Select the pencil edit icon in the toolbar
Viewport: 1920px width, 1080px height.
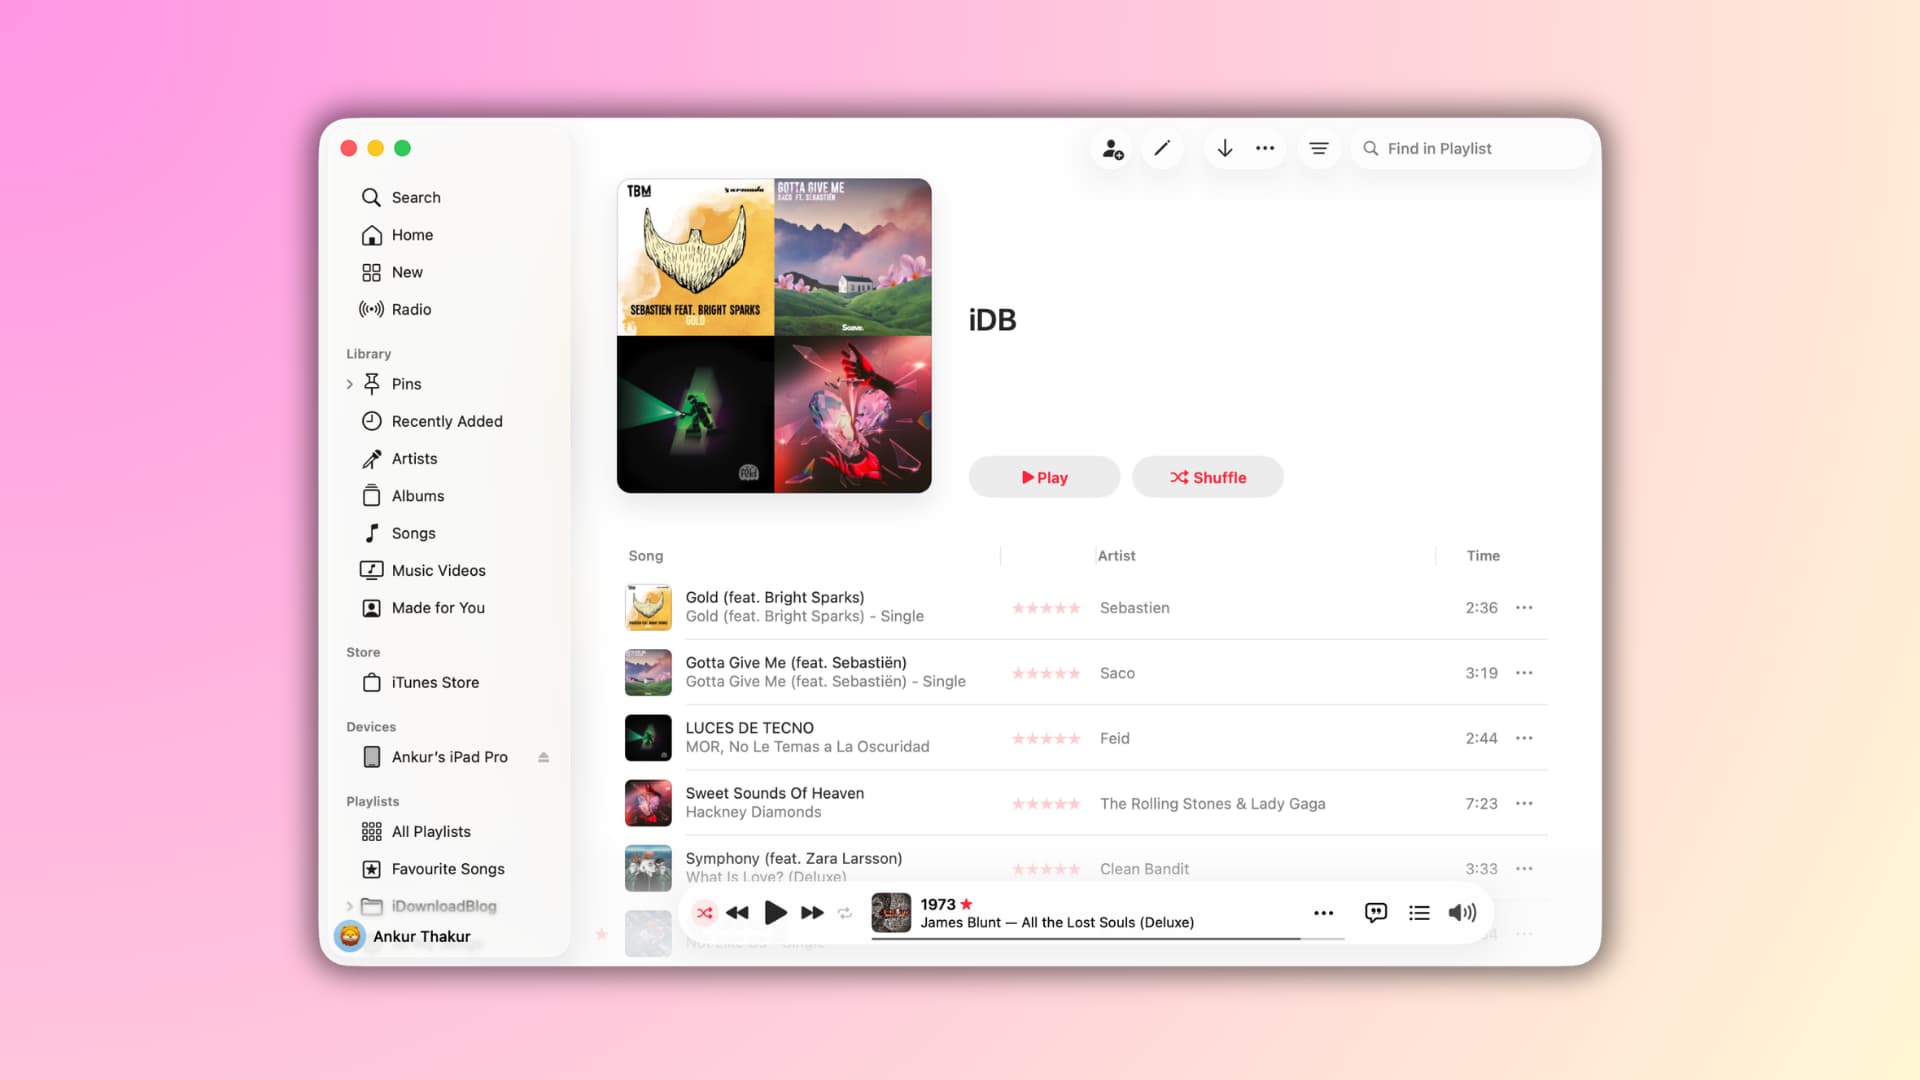click(x=1163, y=148)
